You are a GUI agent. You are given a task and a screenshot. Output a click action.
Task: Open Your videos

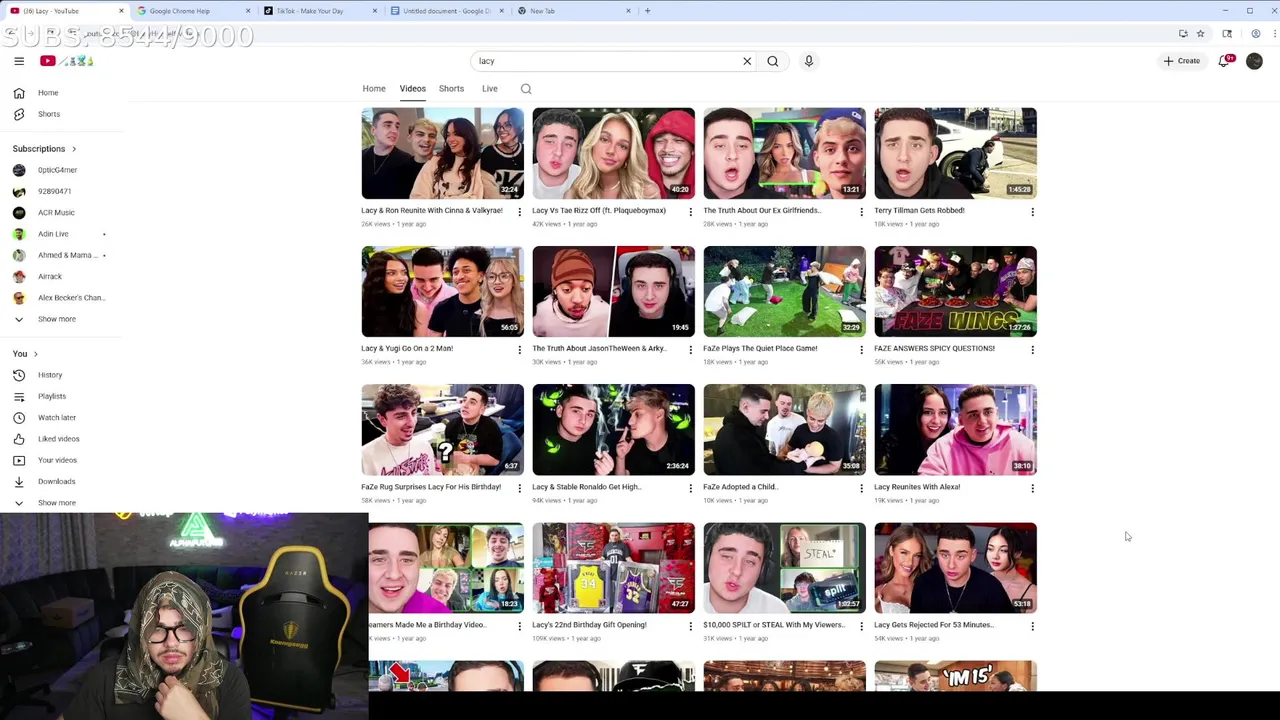pyautogui.click(x=60, y=460)
